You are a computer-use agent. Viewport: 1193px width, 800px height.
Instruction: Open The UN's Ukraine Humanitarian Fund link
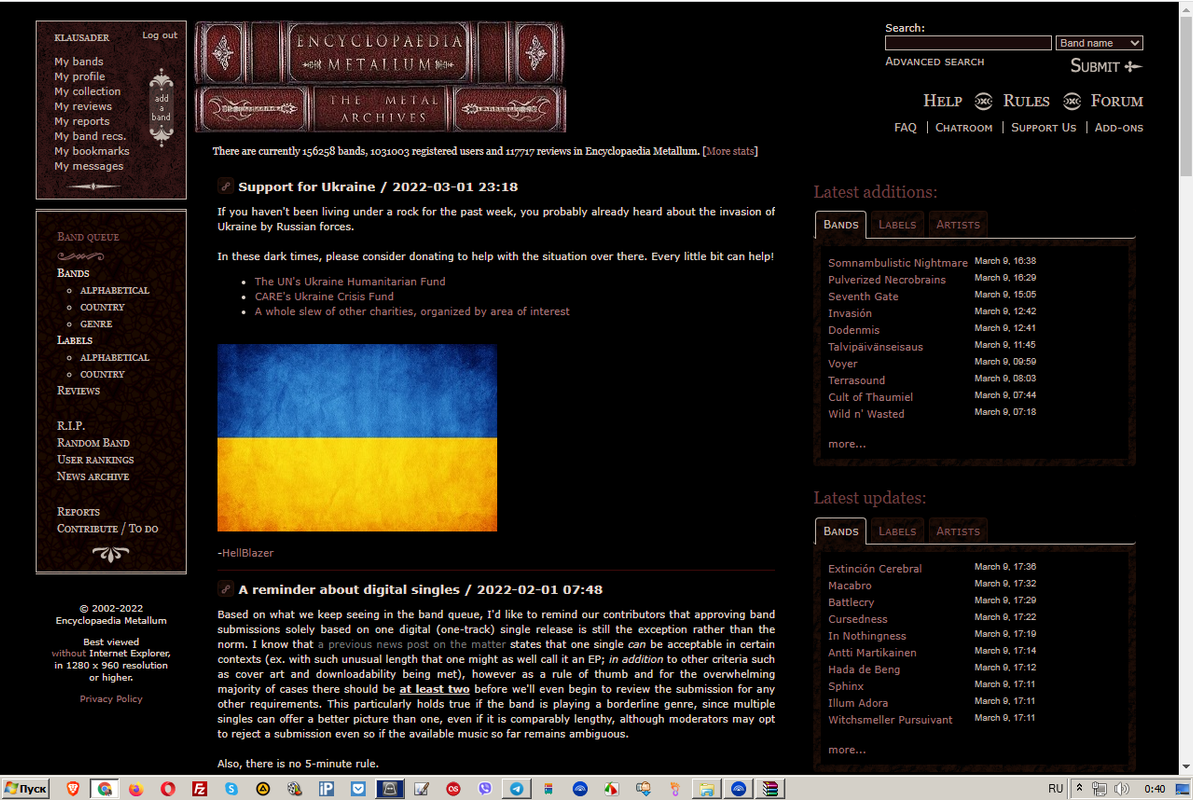[x=350, y=282]
